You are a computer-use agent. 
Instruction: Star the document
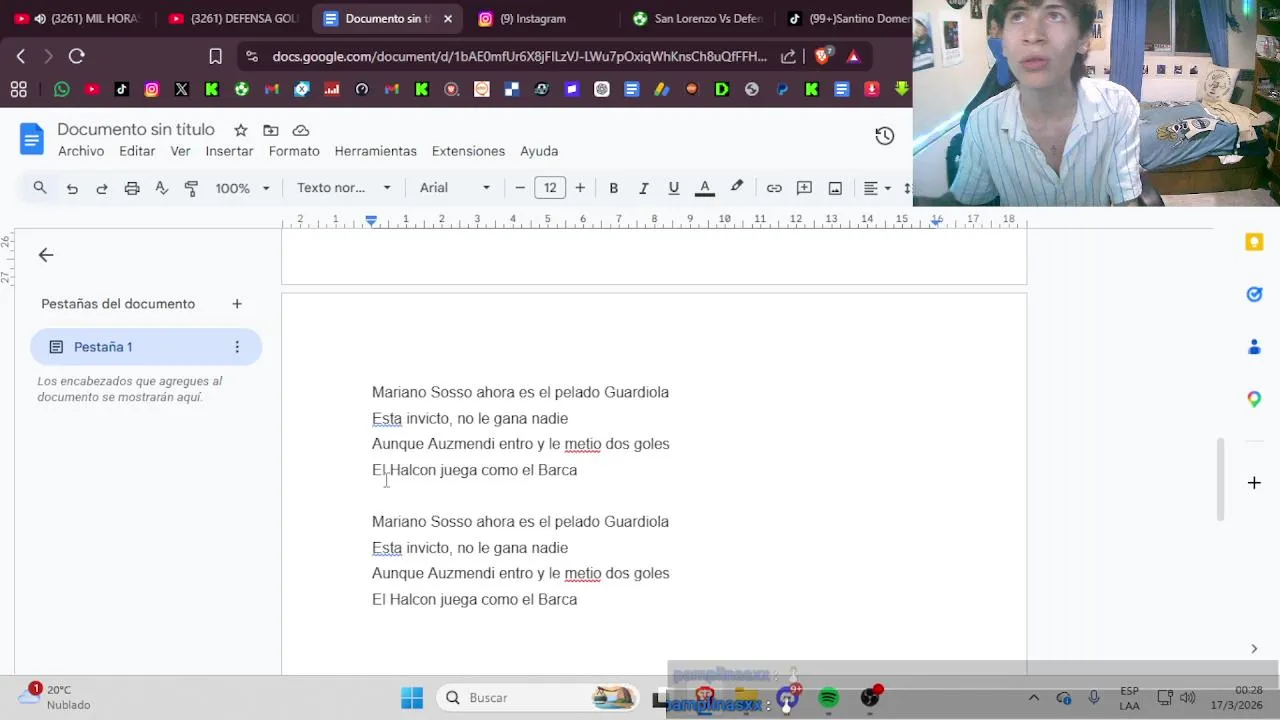241,130
